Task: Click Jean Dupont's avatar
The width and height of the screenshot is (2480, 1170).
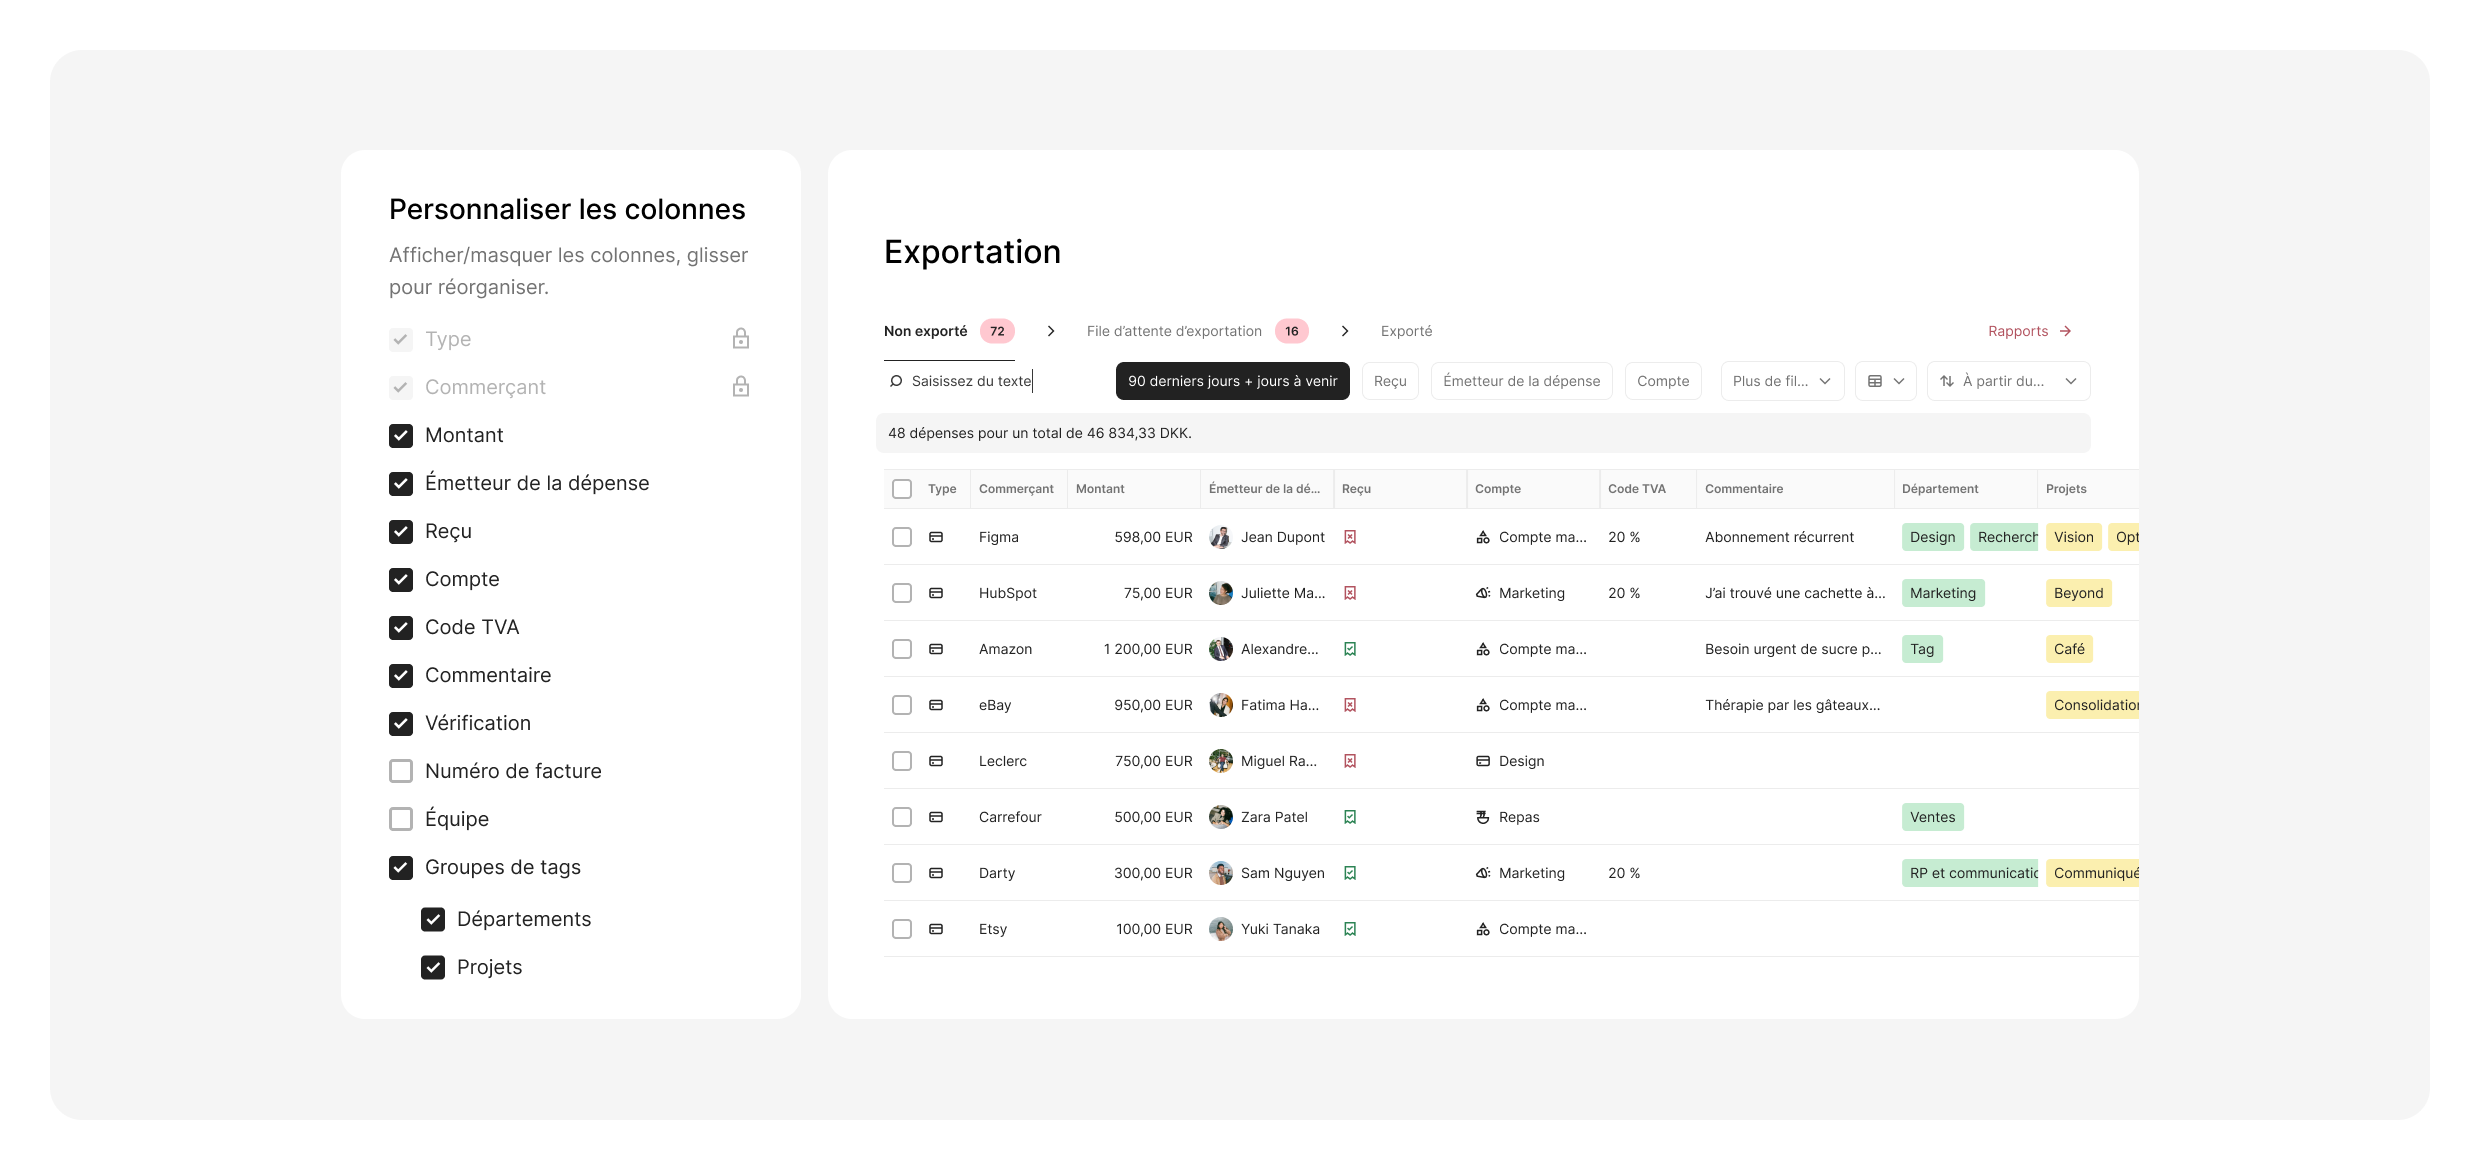Action: [1220, 537]
